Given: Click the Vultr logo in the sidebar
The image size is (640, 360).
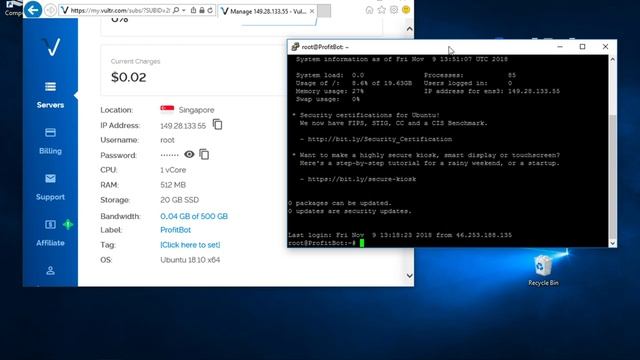Looking at the screenshot, I should (51, 47).
